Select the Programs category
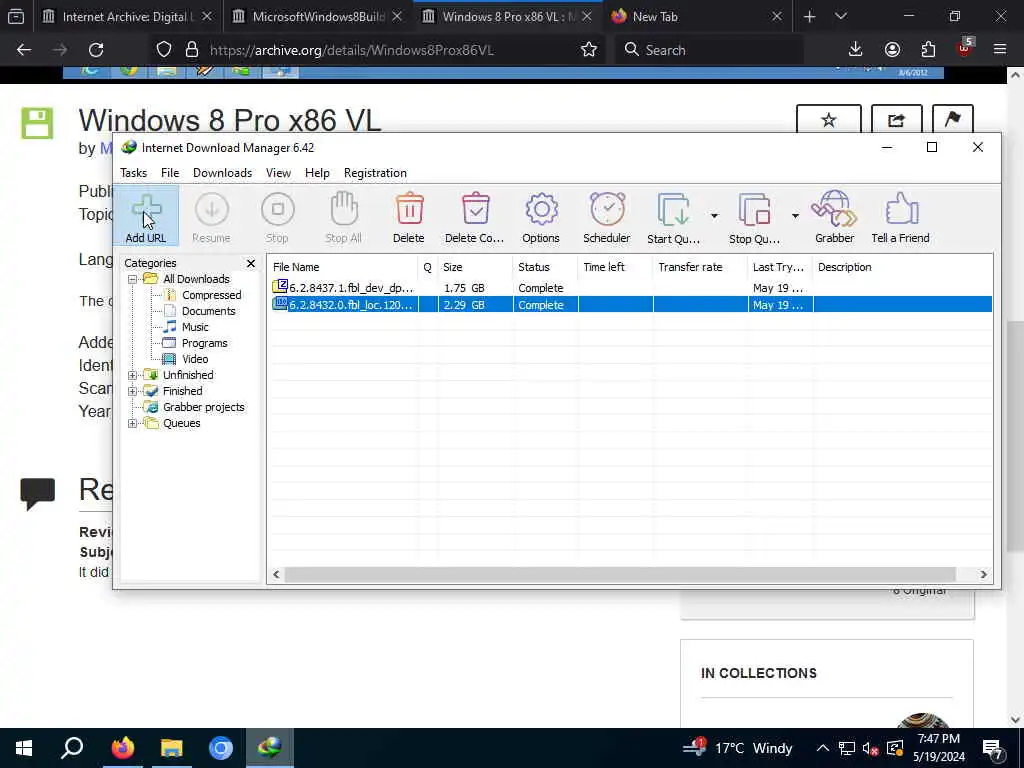This screenshot has height=768, width=1024. tap(204, 344)
